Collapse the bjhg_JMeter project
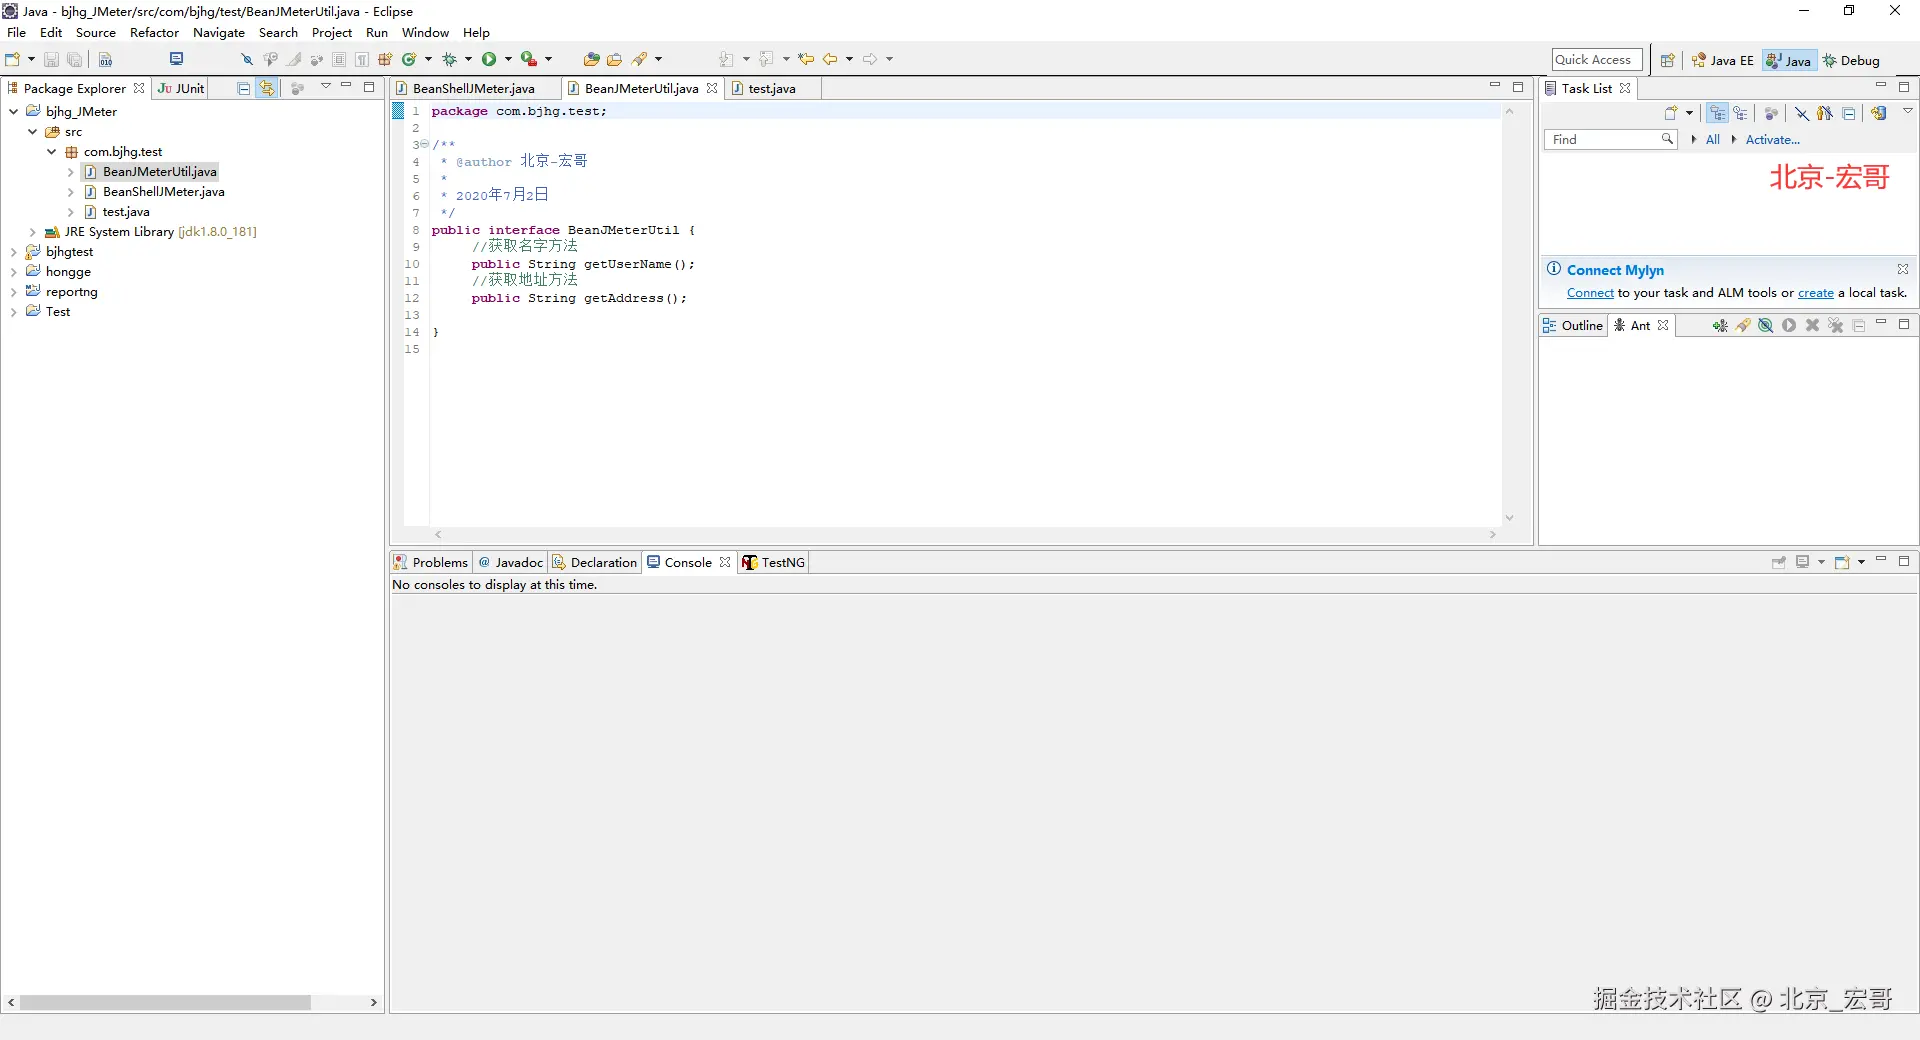Image resolution: width=1920 pixels, height=1040 pixels. (x=13, y=112)
